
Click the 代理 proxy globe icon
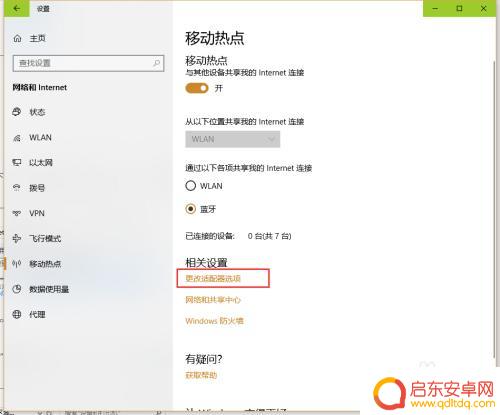coord(17,314)
